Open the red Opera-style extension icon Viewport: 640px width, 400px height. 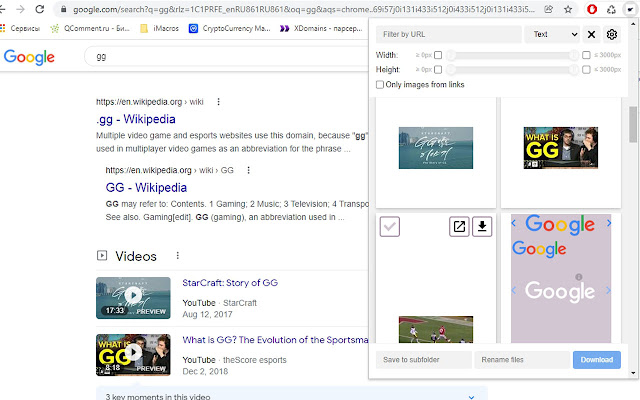click(592, 9)
